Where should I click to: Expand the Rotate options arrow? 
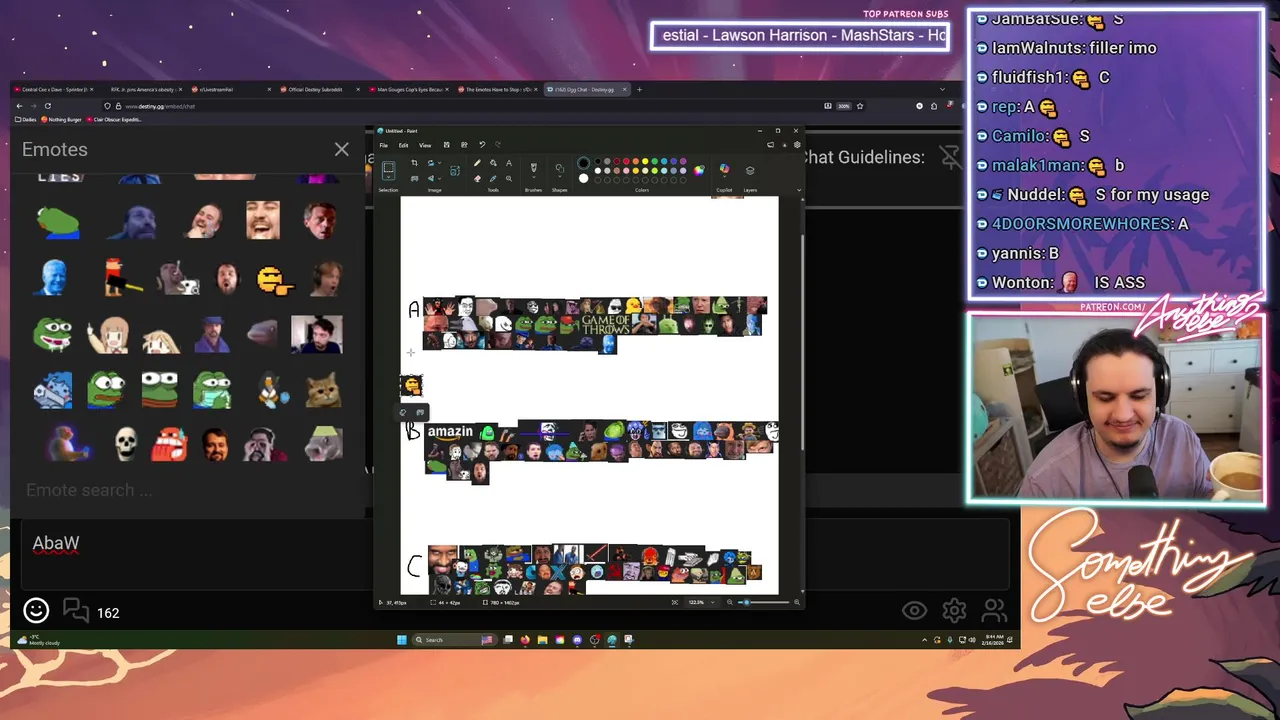(x=439, y=163)
